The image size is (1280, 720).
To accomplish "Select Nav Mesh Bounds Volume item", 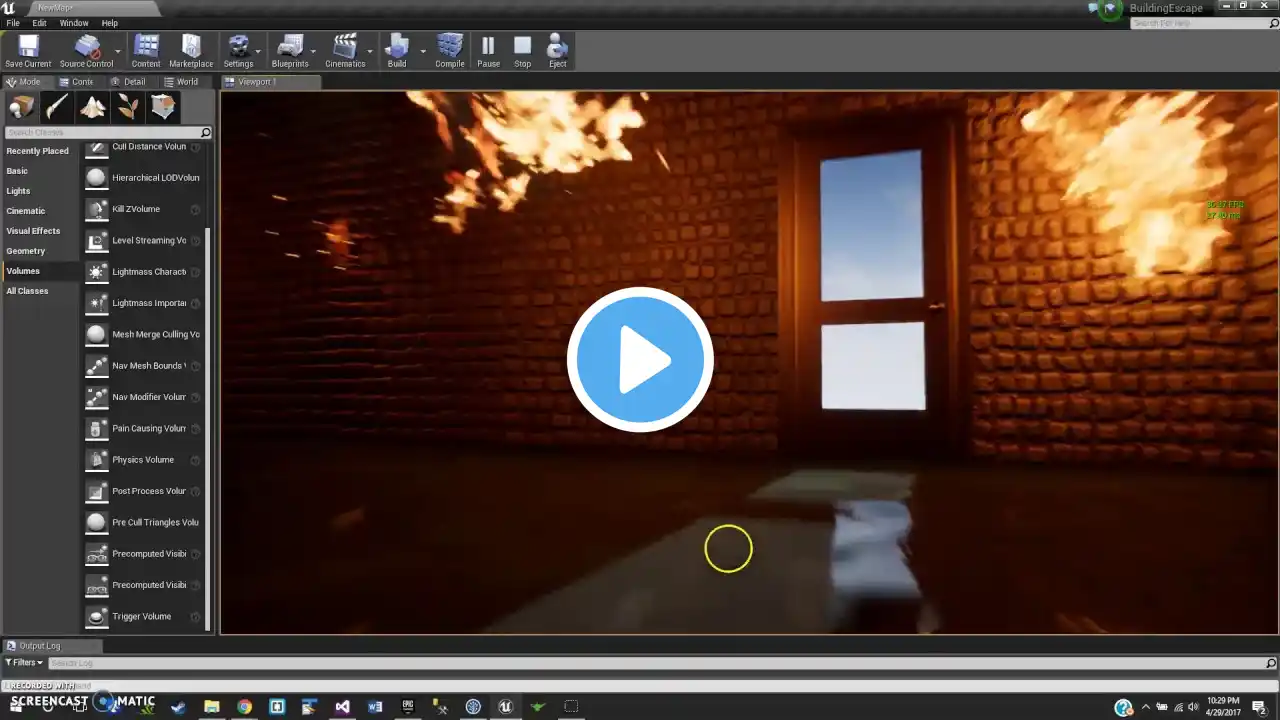I will click(x=143, y=366).
